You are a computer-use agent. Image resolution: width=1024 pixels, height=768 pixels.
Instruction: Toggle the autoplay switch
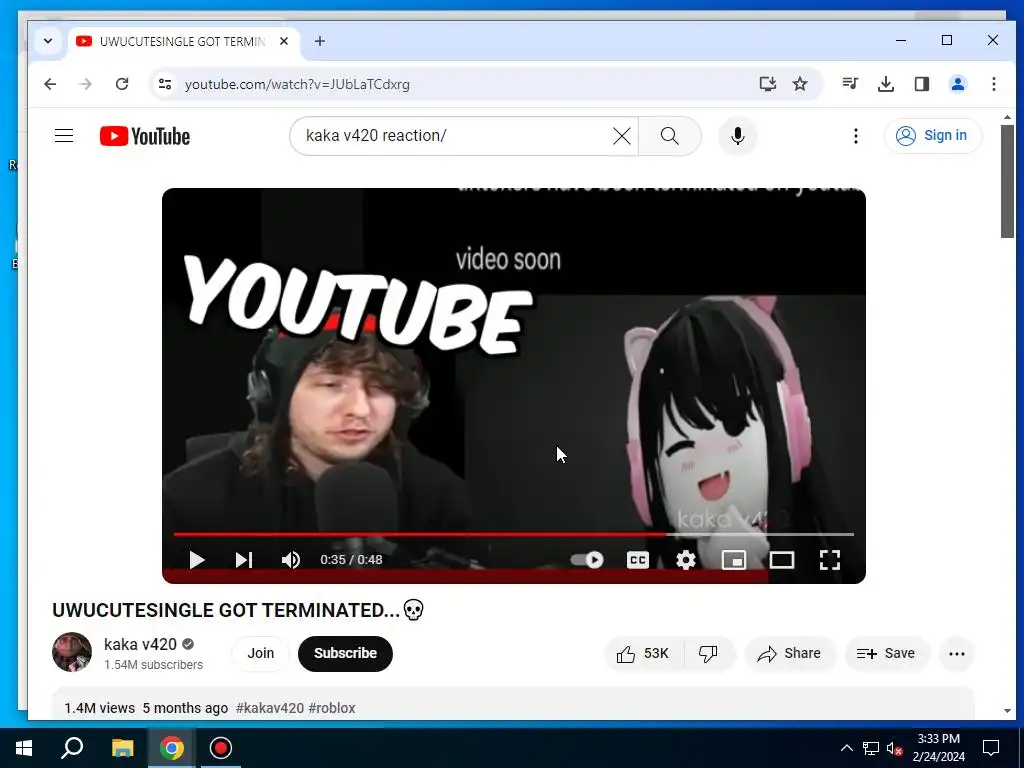(x=587, y=560)
